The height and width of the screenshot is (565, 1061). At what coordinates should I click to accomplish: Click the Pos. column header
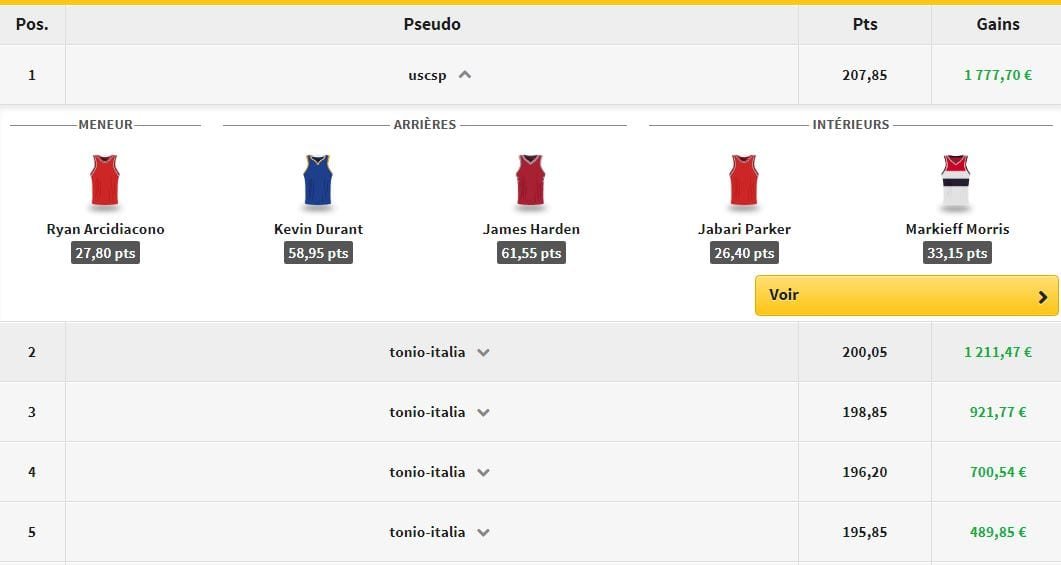point(32,24)
